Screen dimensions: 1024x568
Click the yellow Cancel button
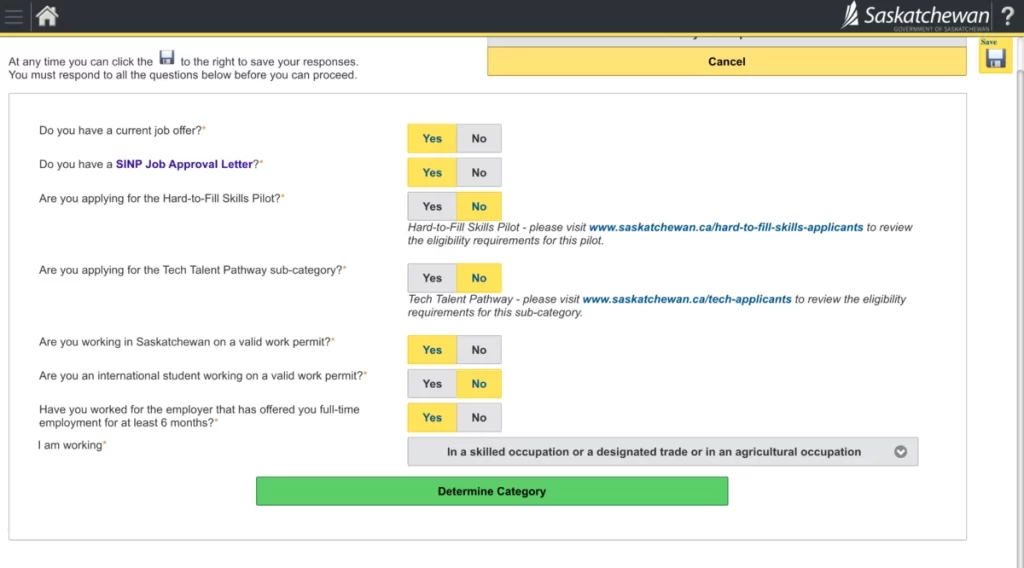pyautogui.click(x=726, y=62)
